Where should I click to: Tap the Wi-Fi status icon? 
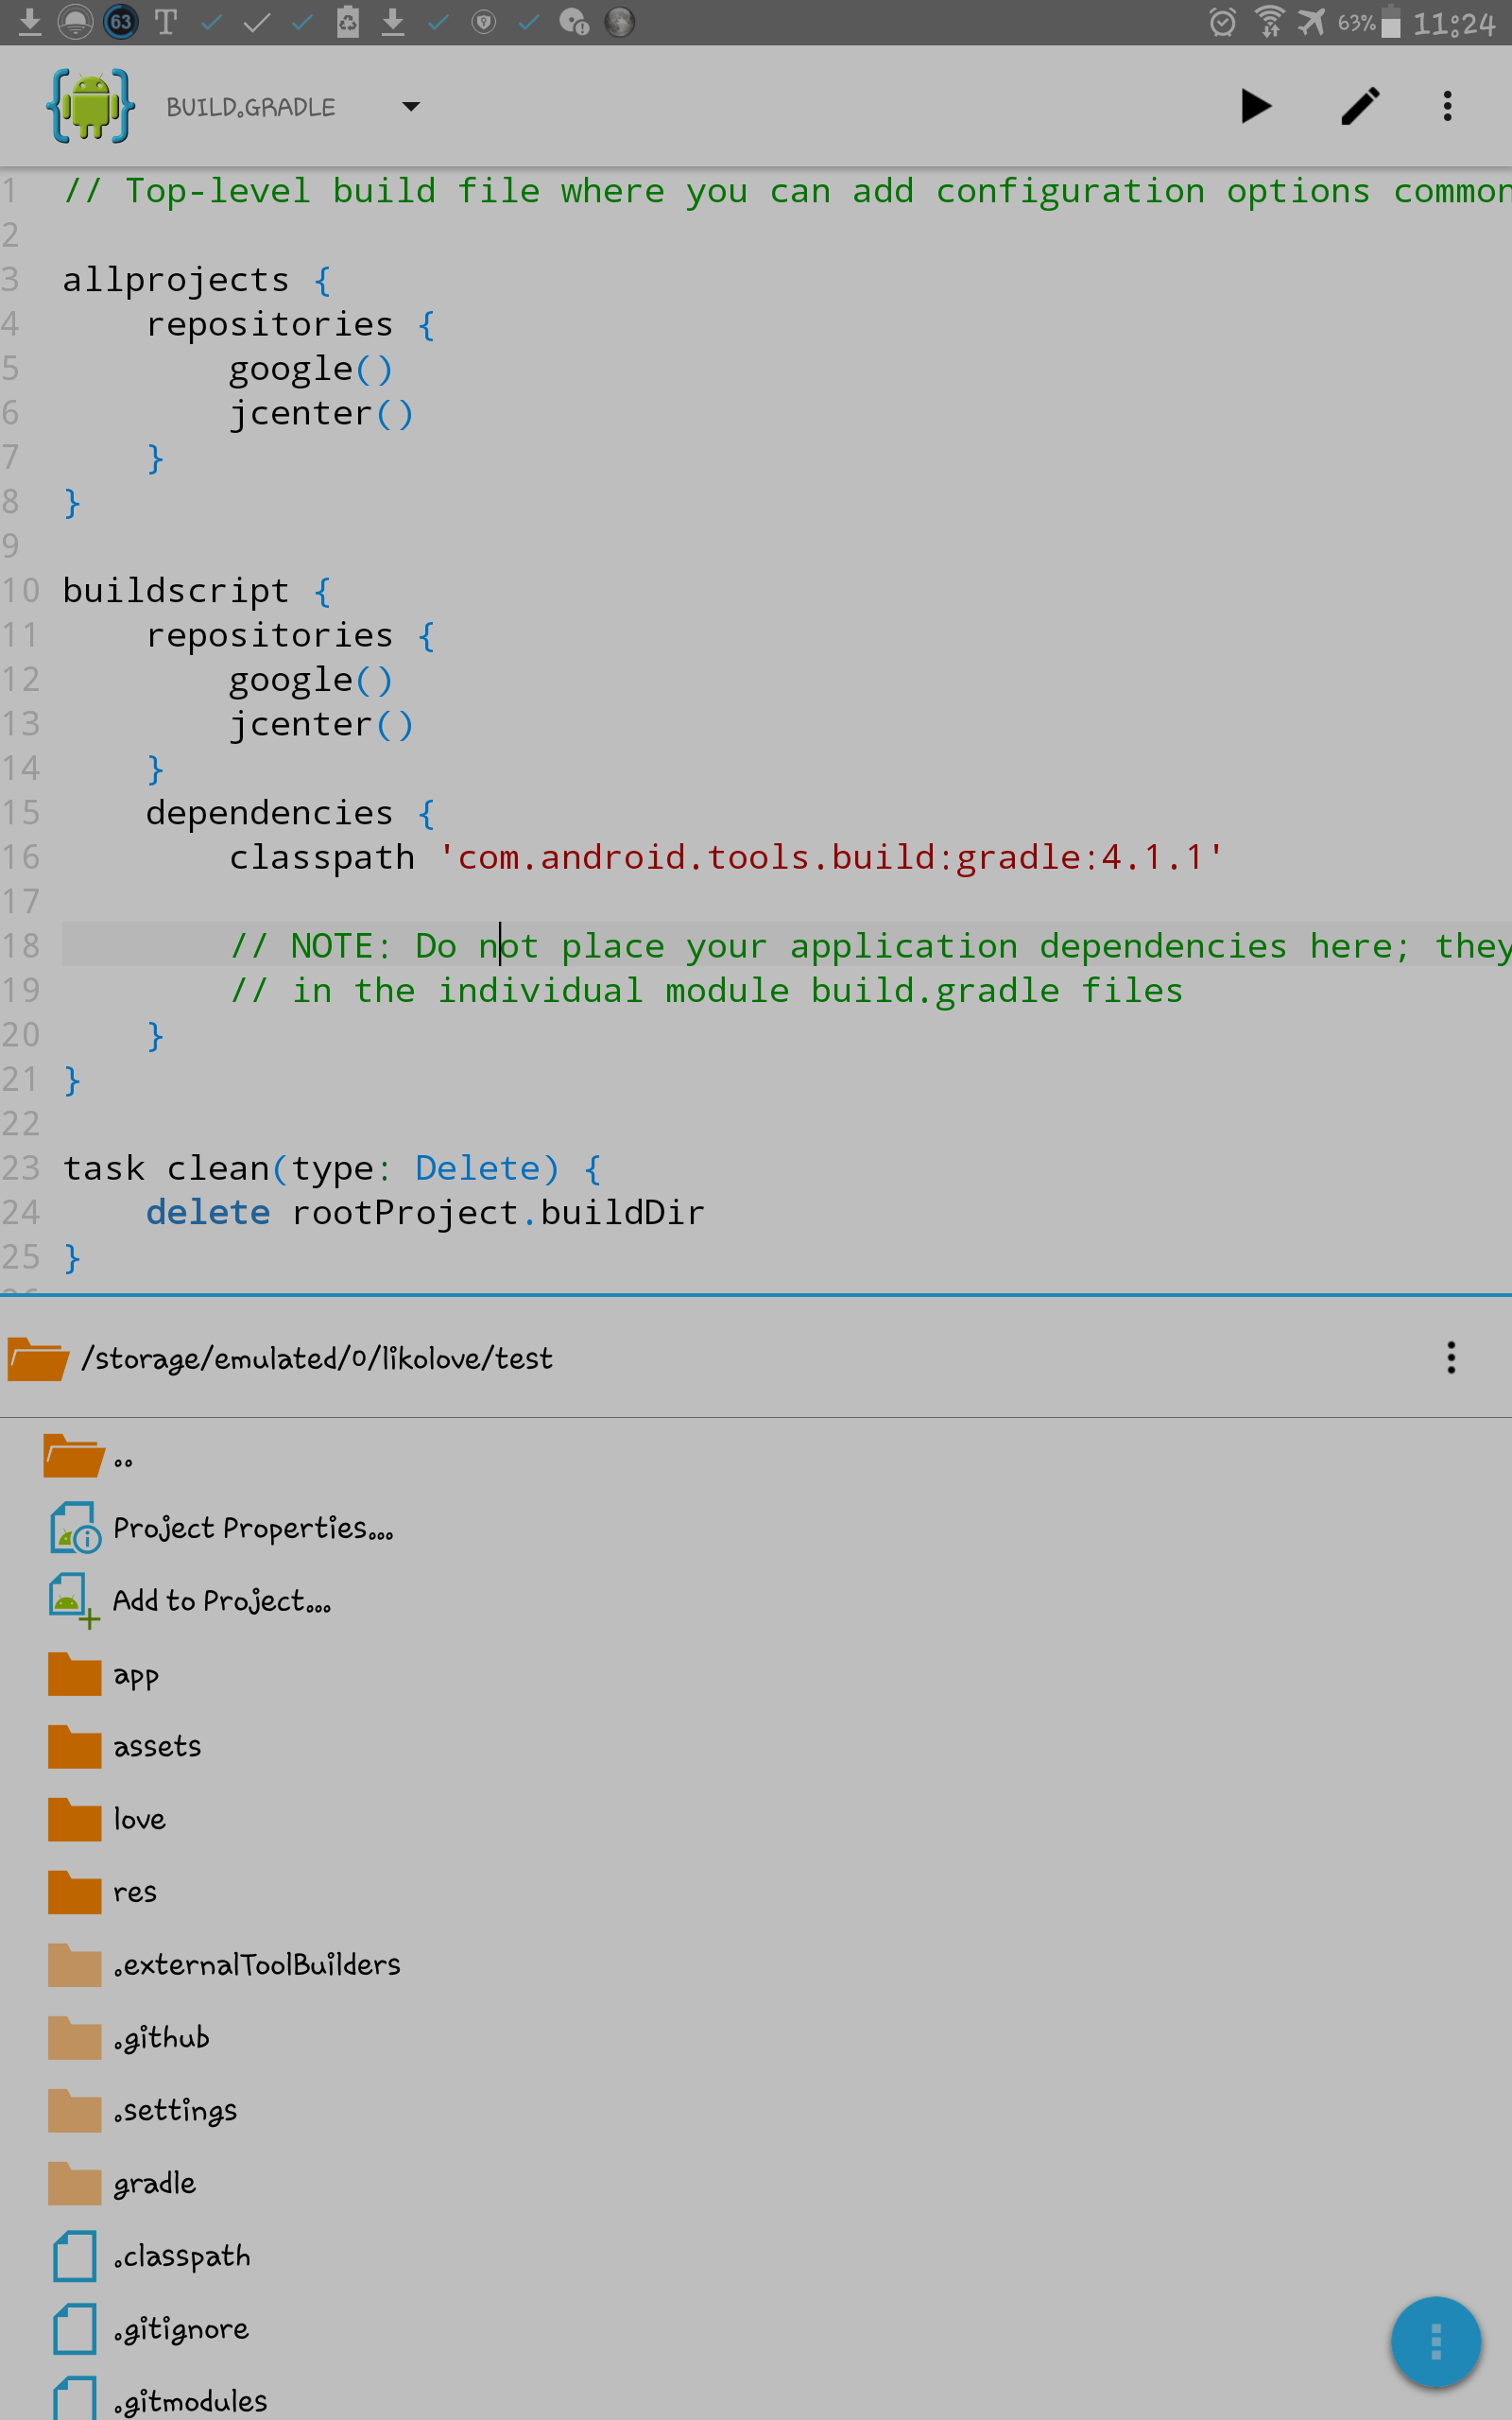(x=1269, y=22)
